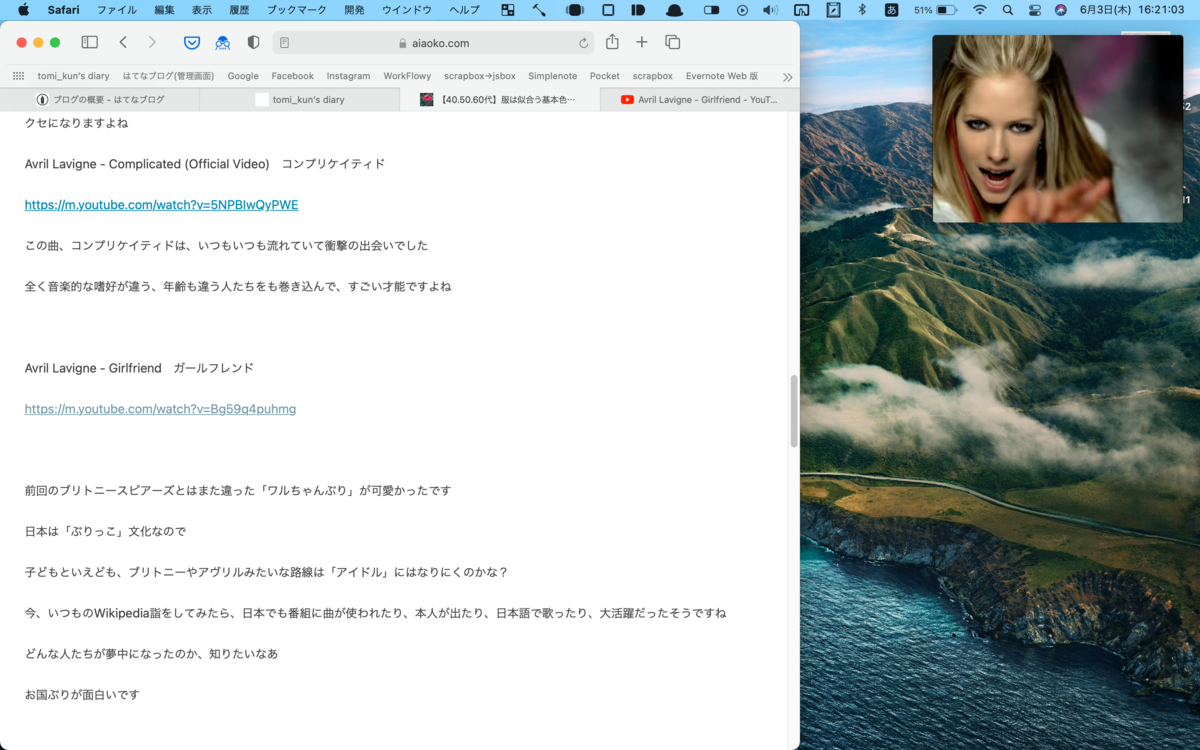Click the bowler hat menu bar icon
This screenshot has height=750, width=1200.
[x=675, y=10]
